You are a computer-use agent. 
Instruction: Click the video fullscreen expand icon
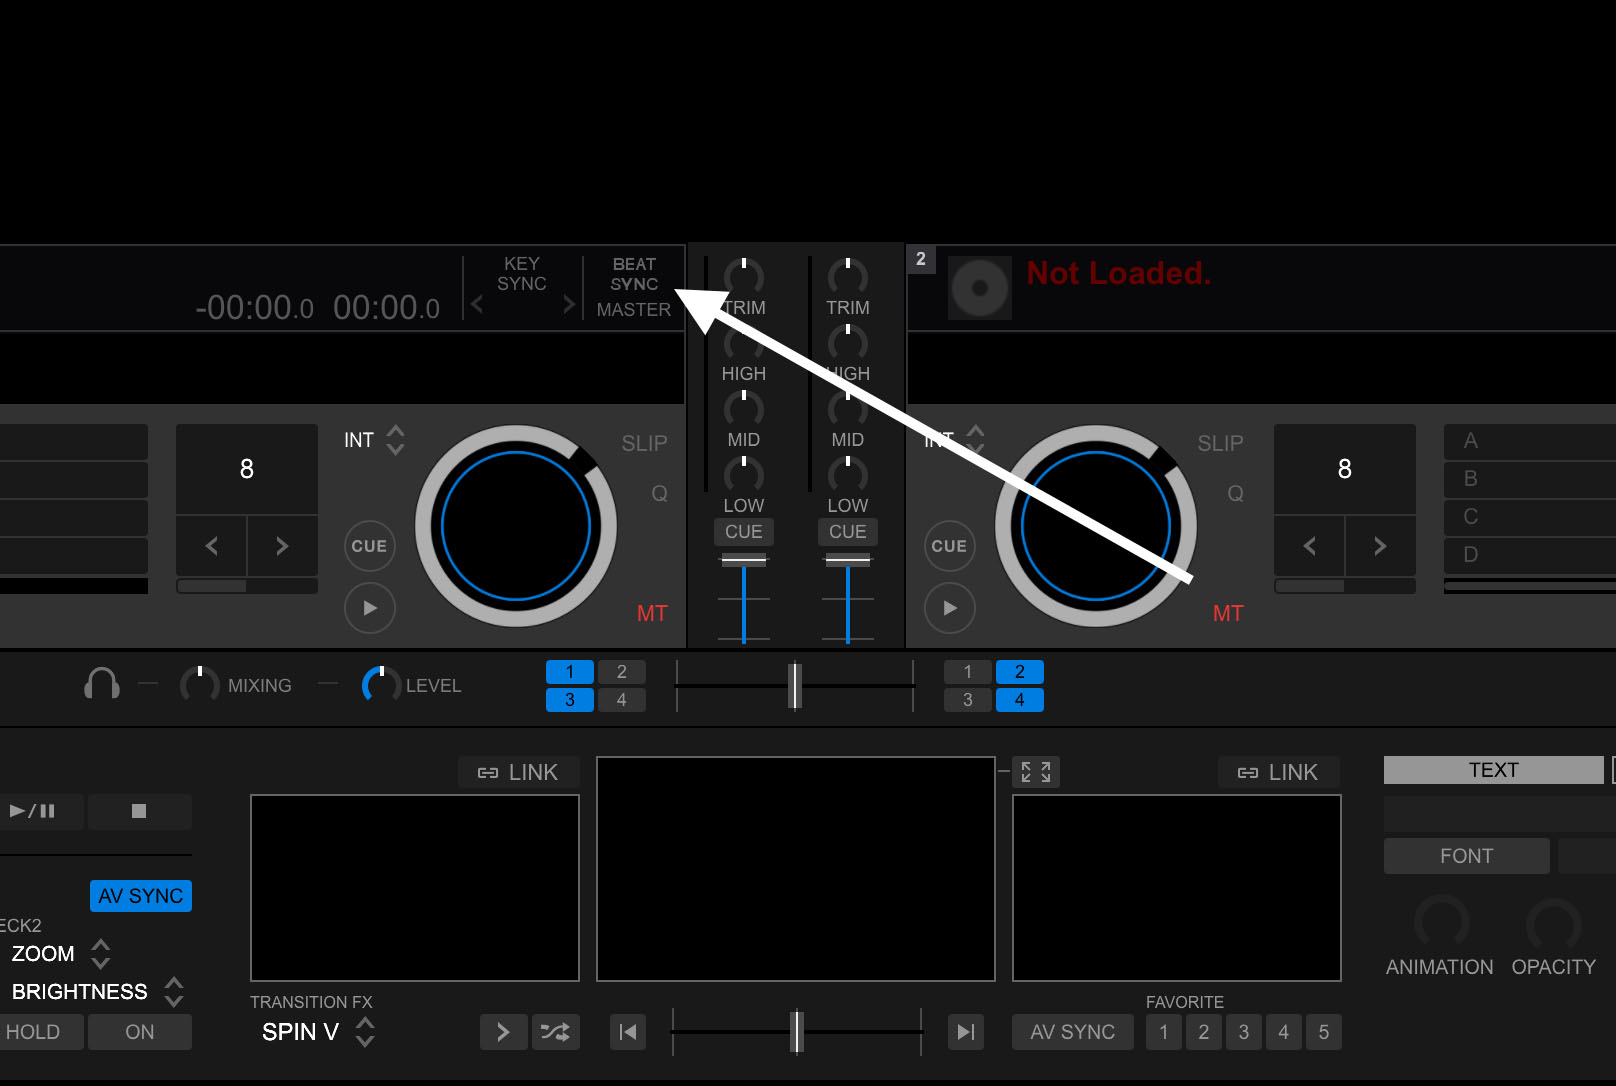coord(1035,772)
